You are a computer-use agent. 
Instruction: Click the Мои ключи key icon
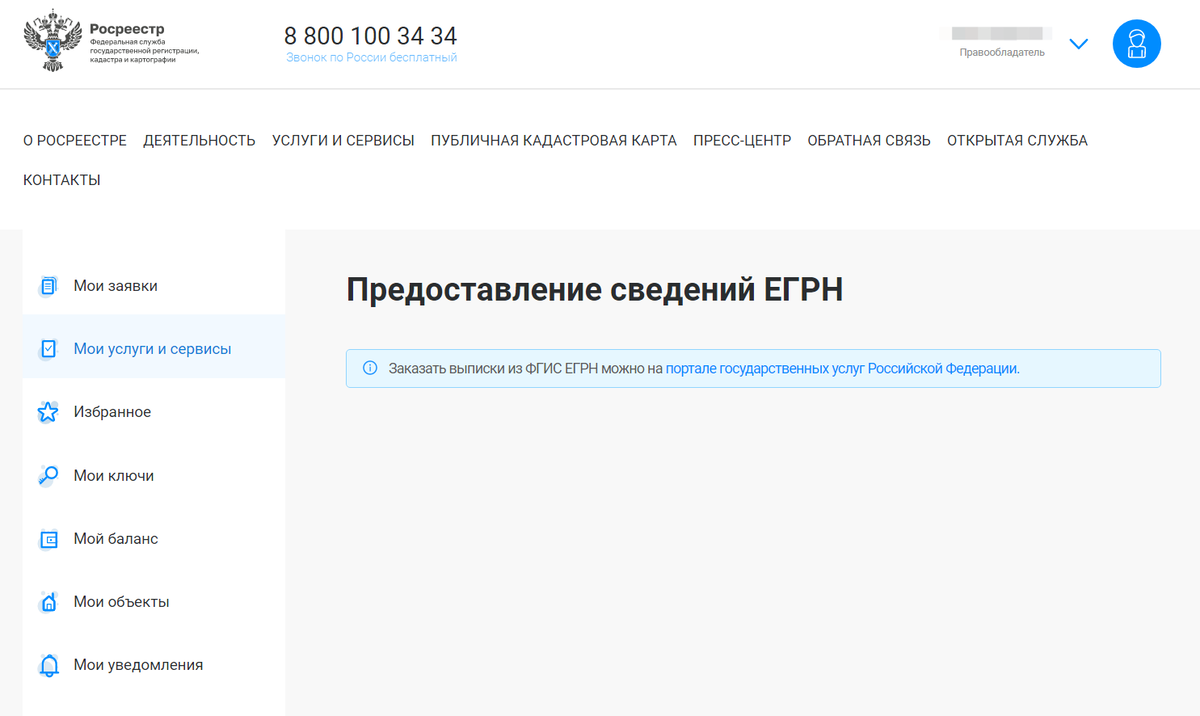(48, 476)
